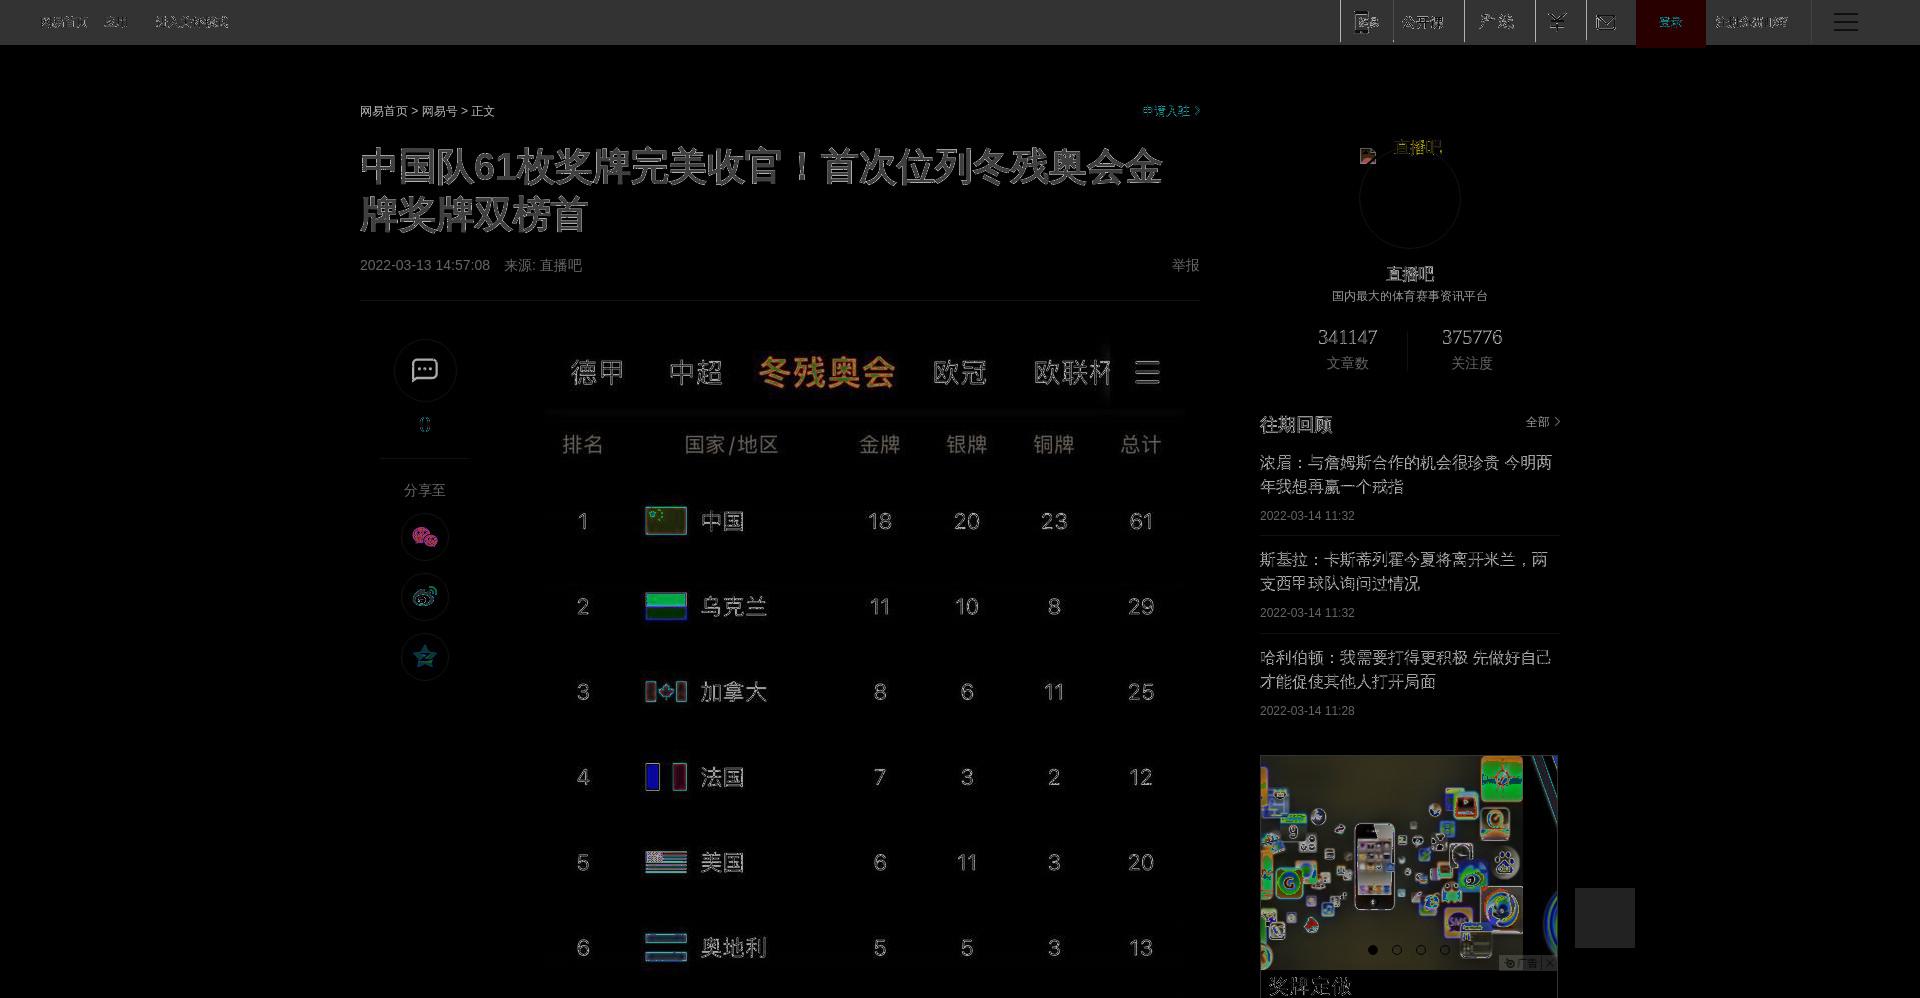Click 铜牌 column header

click(1054, 445)
